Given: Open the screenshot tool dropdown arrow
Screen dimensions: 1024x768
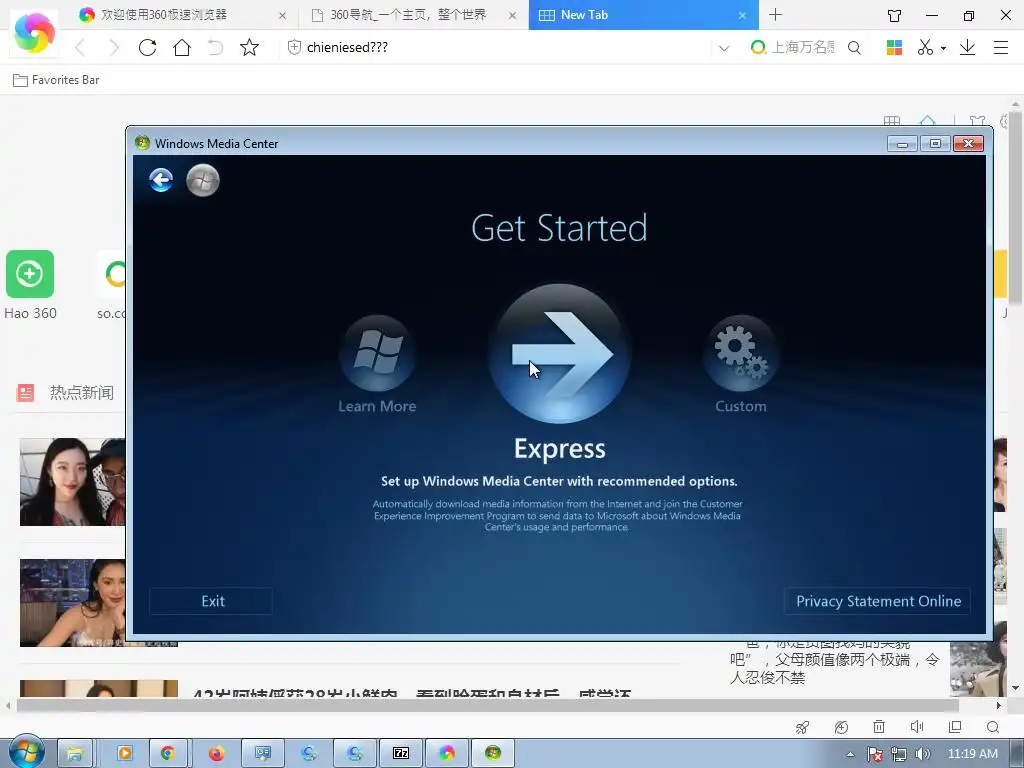Looking at the screenshot, I should [943, 48].
